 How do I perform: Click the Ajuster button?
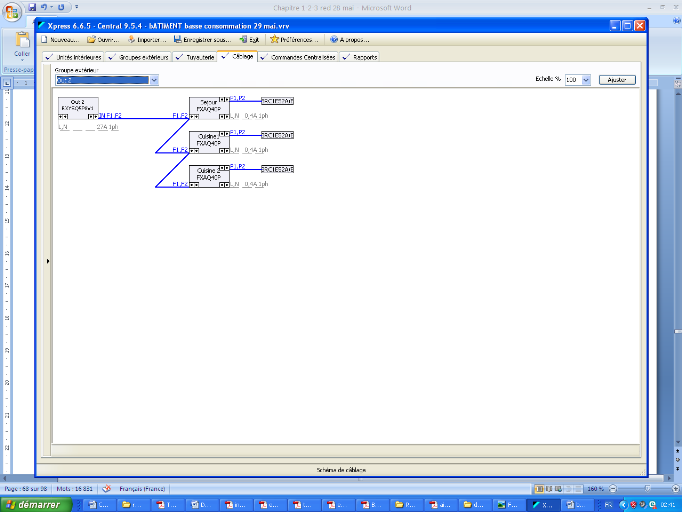click(x=616, y=79)
